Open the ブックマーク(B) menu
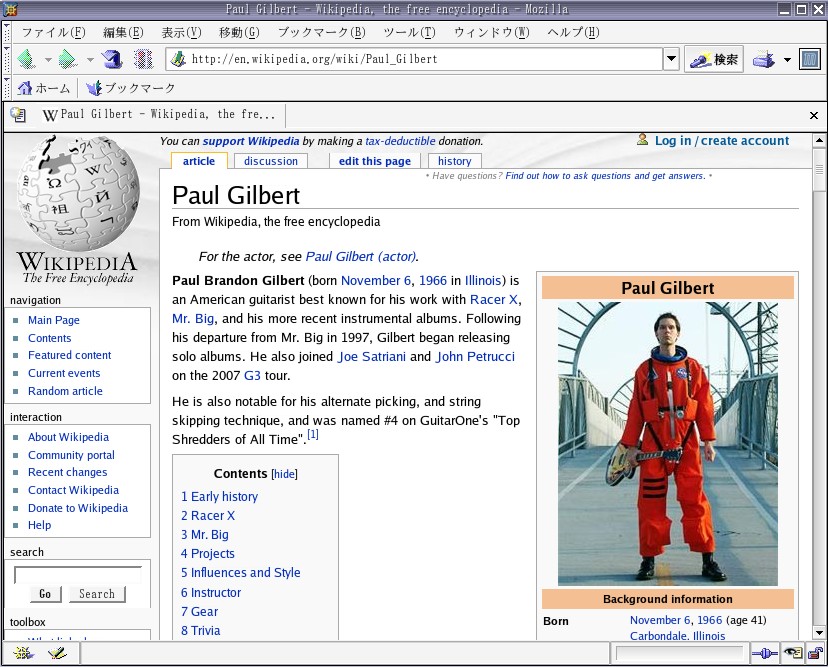Image resolution: width=828 pixels, height=667 pixels. [x=322, y=33]
